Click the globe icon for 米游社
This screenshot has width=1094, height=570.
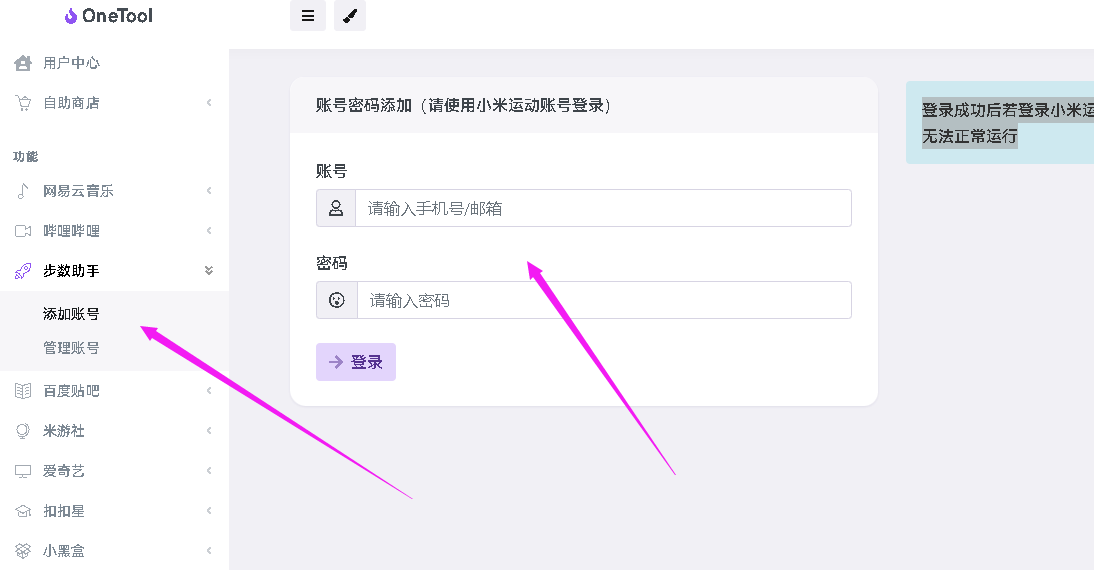(23, 431)
